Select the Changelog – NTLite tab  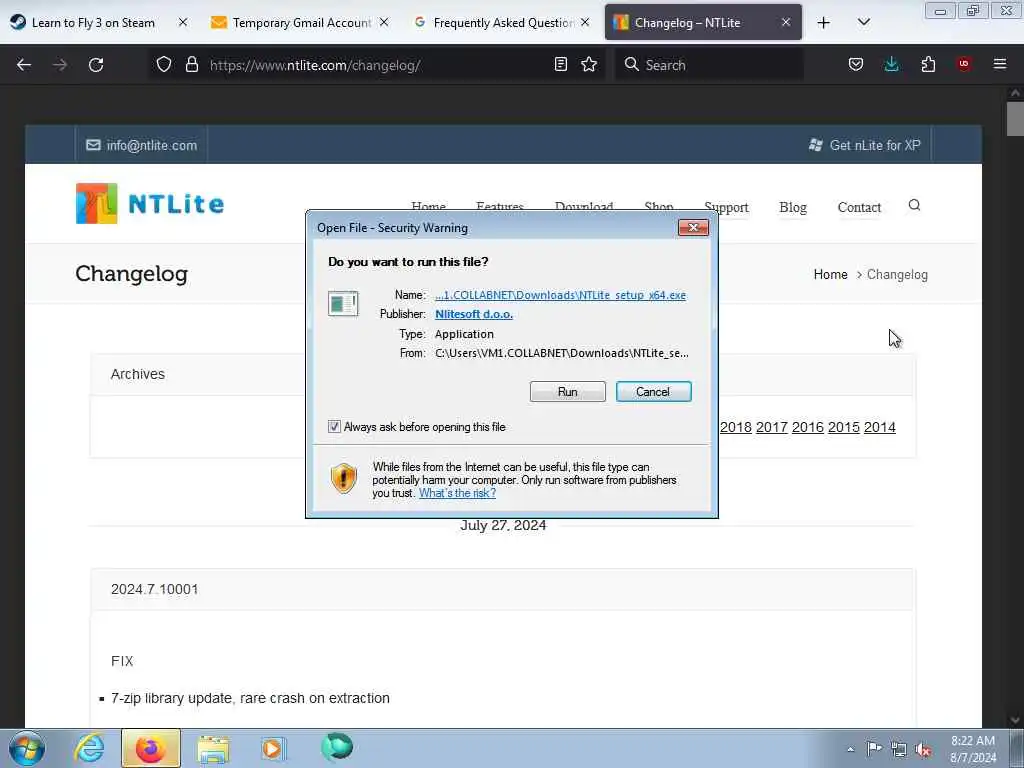click(687, 22)
